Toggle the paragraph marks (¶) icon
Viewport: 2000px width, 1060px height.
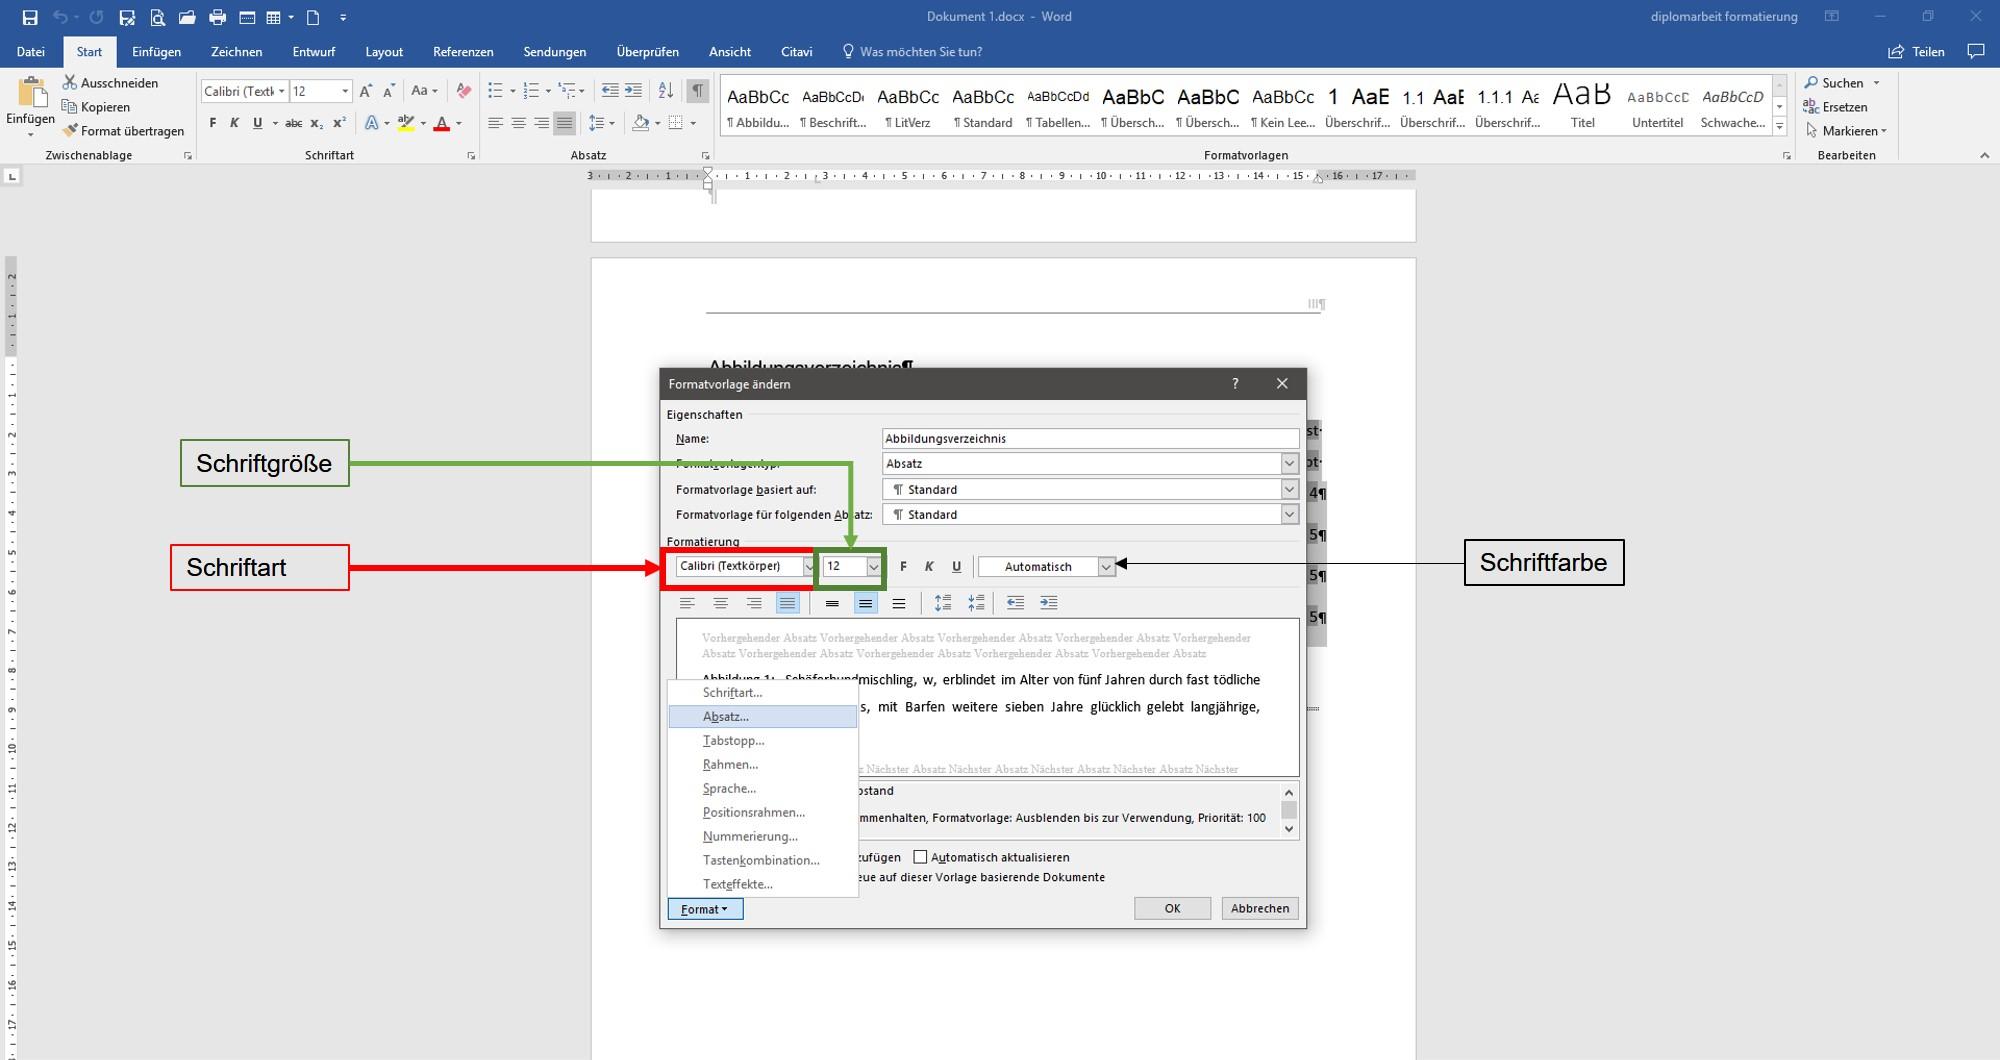pyautogui.click(x=698, y=91)
